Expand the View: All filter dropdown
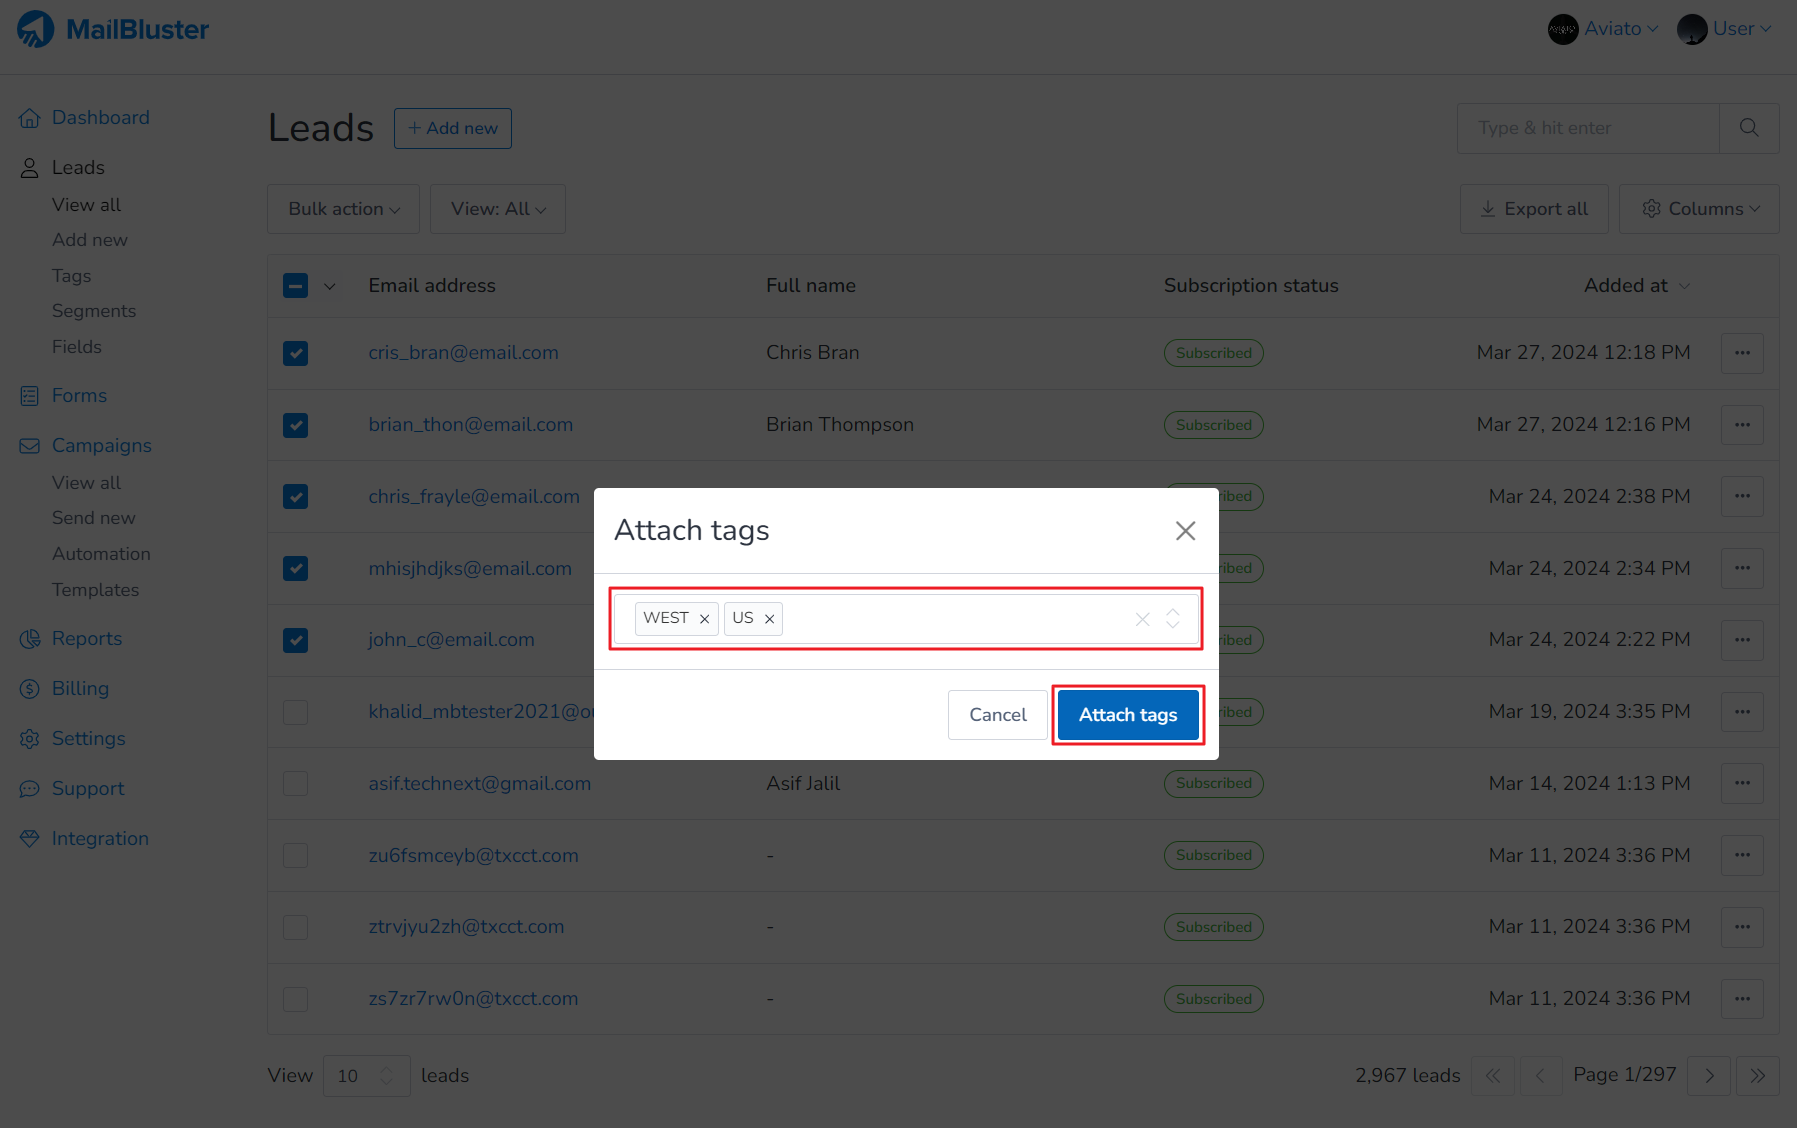This screenshot has width=1797, height=1128. pyautogui.click(x=497, y=209)
